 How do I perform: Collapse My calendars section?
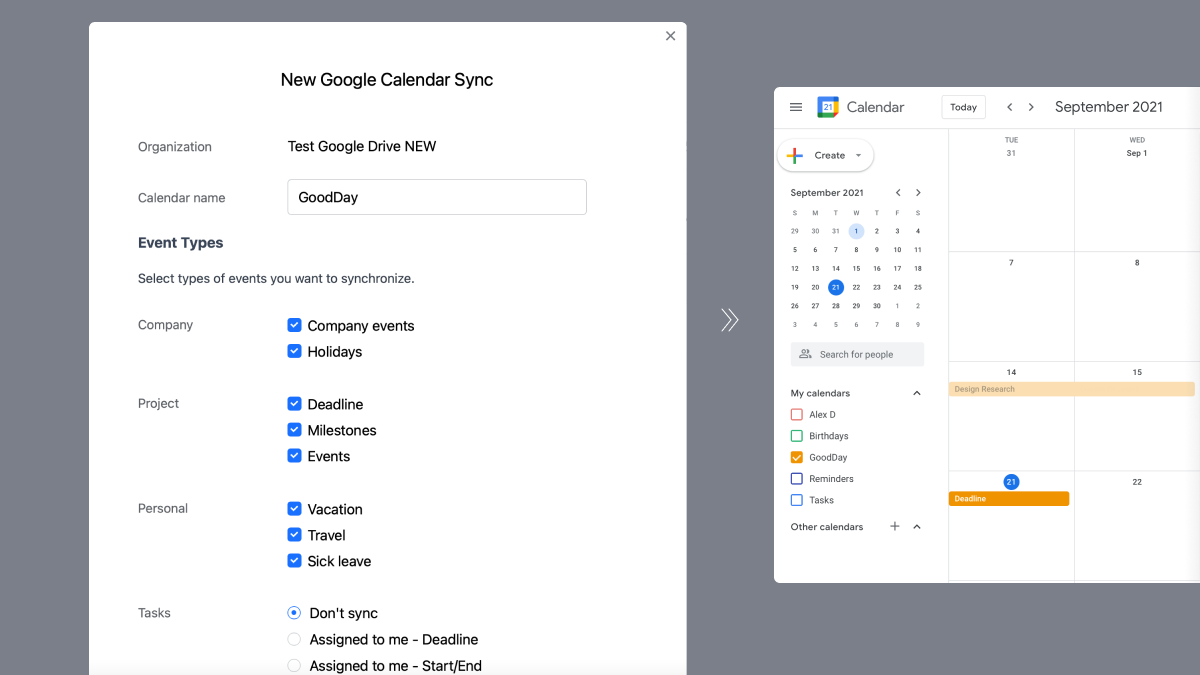click(917, 393)
